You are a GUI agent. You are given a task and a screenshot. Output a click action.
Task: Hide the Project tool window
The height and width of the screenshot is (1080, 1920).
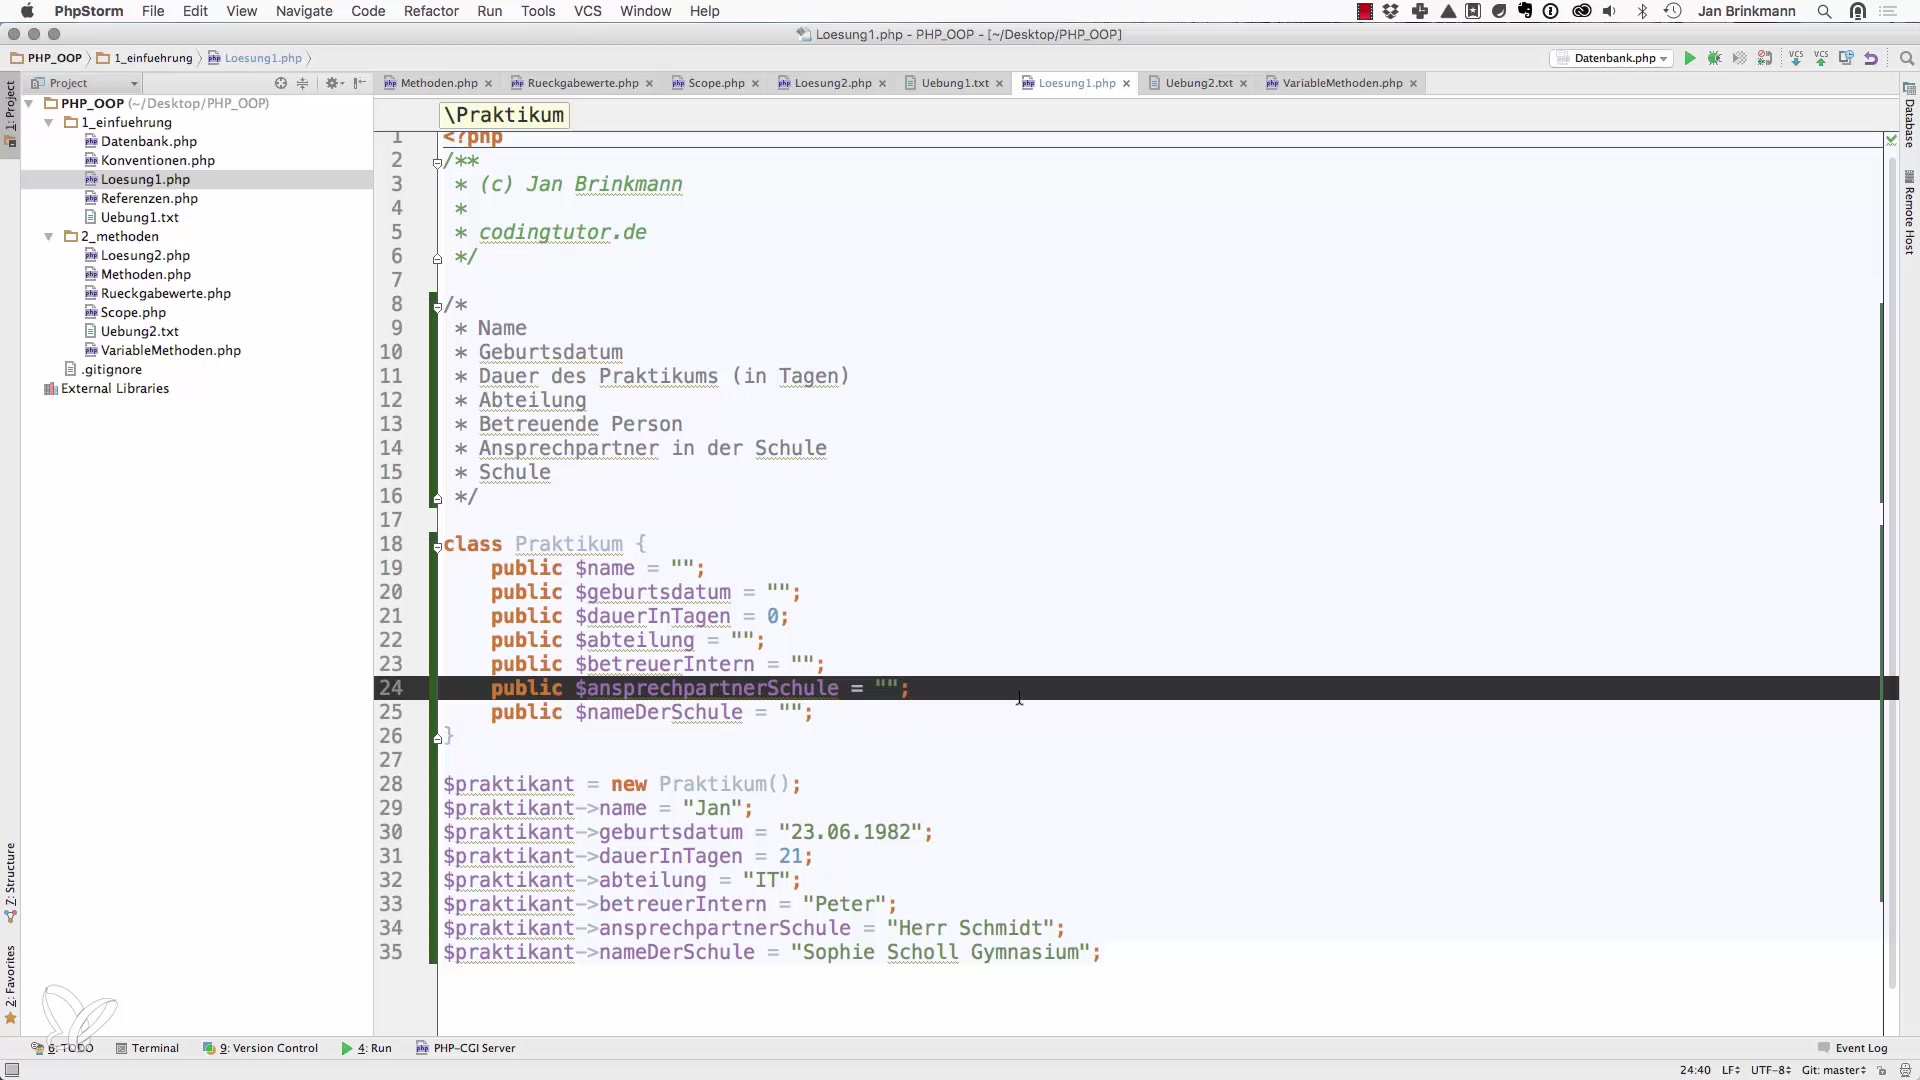coord(360,83)
